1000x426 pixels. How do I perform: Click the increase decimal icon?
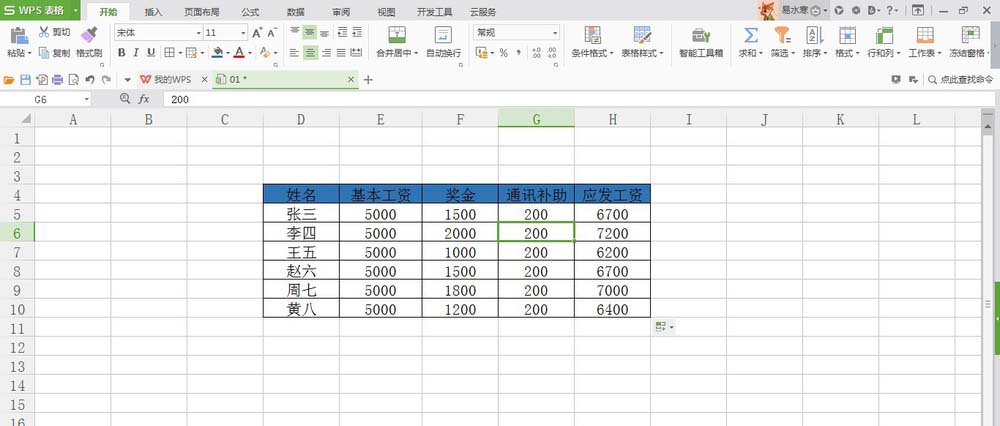click(x=536, y=53)
